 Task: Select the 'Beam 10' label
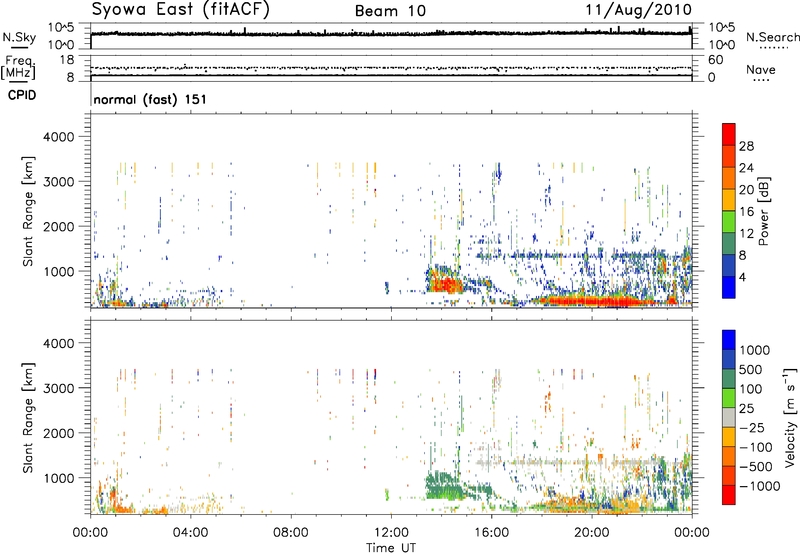pyautogui.click(x=390, y=11)
